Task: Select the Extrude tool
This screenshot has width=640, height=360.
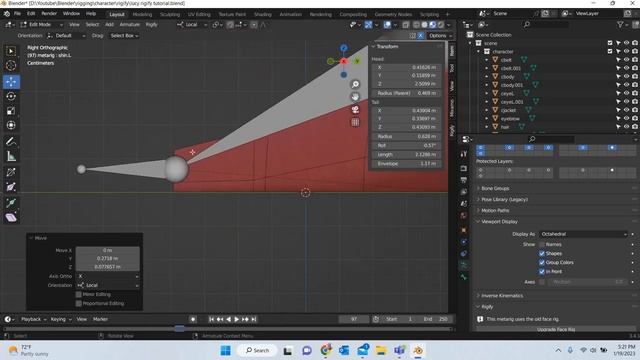Action: click(11, 202)
